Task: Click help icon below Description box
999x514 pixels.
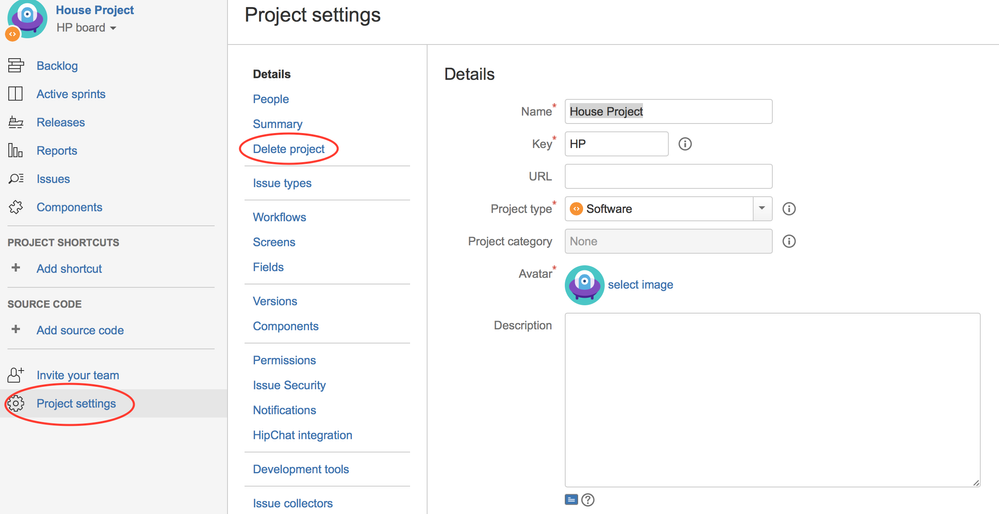Action: [588, 500]
